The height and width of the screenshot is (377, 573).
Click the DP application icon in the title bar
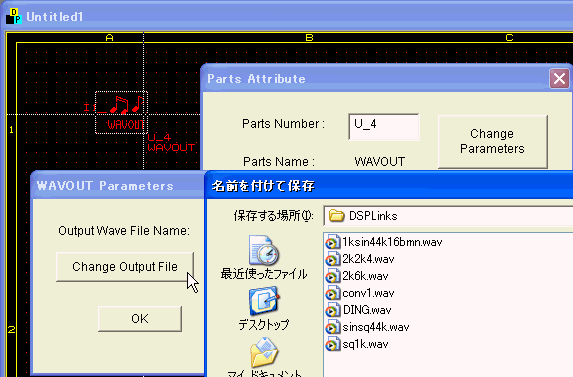click(x=14, y=16)
